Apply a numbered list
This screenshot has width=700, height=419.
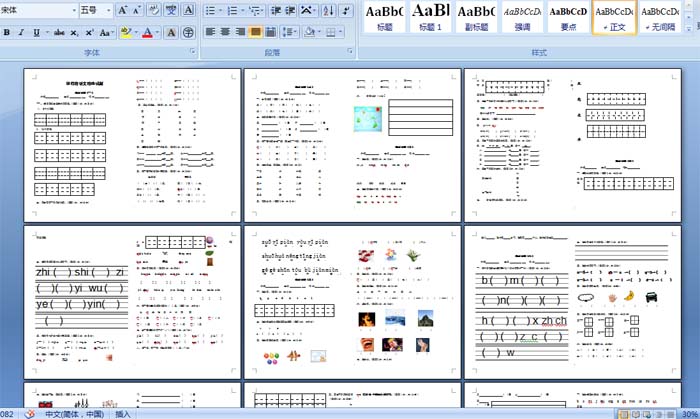(233, 11)
